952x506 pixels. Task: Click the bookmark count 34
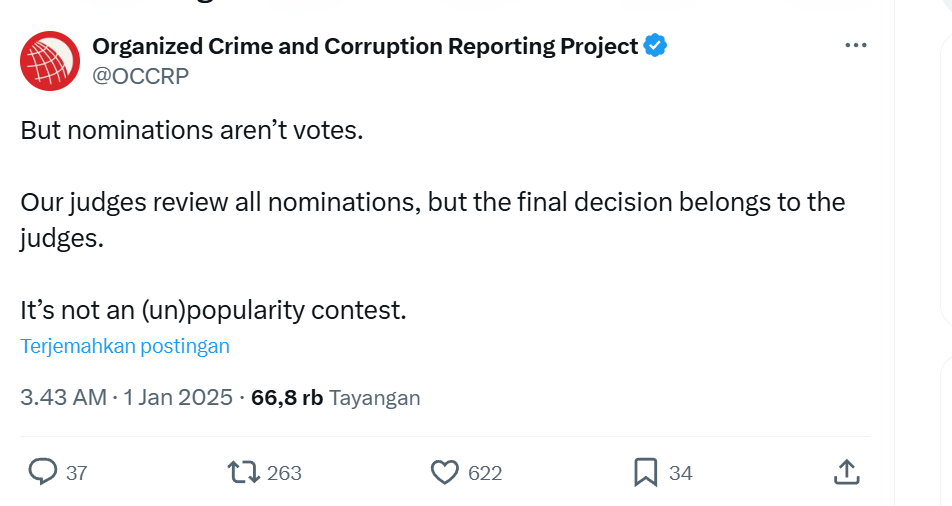pyautogui.click(x=681, y=473)
